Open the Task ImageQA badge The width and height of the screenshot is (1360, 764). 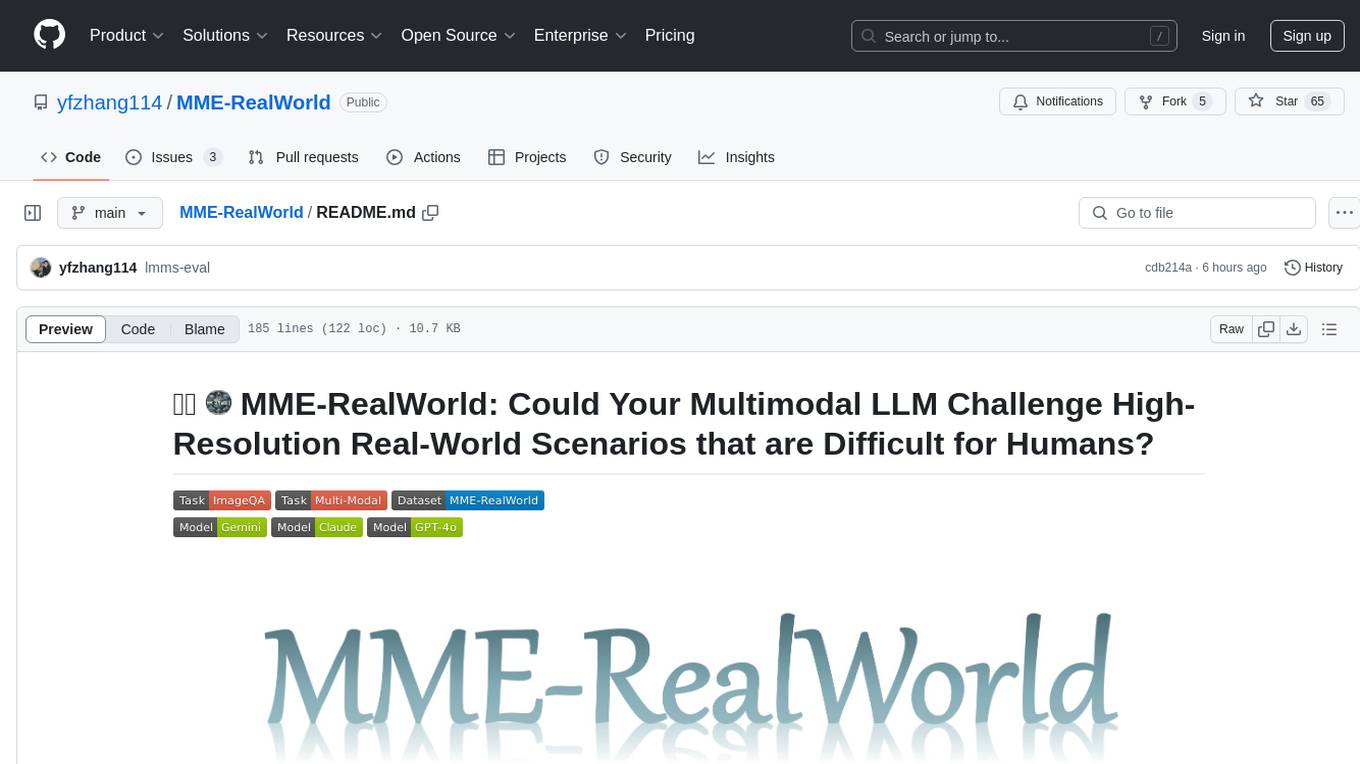coord(222,500)
